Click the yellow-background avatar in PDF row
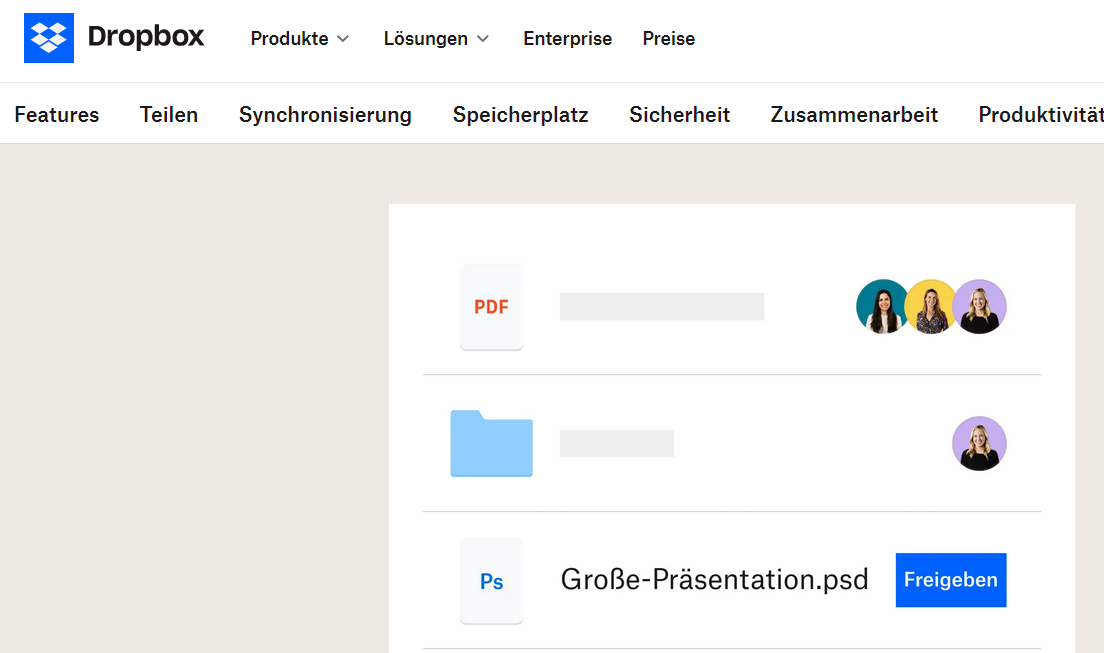Image resolution: width=1104 pixels, height=653 pixels. click(x=930, y=306)
